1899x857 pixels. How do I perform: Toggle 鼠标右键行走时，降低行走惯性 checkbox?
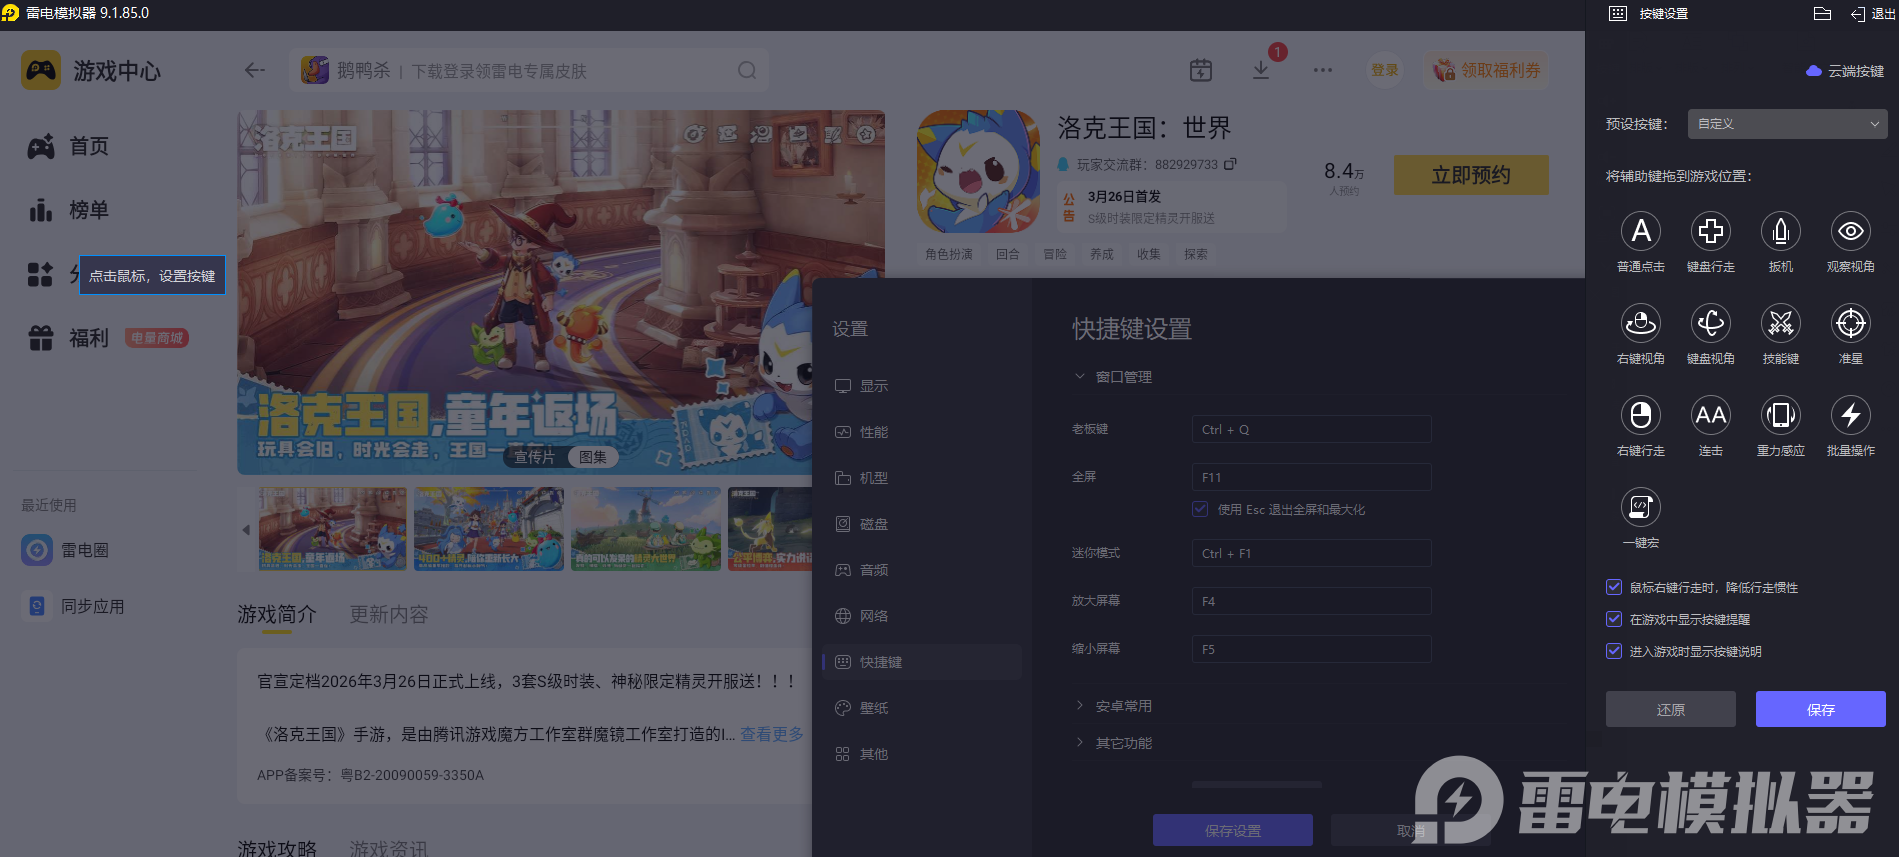[x=1613, y=587]
